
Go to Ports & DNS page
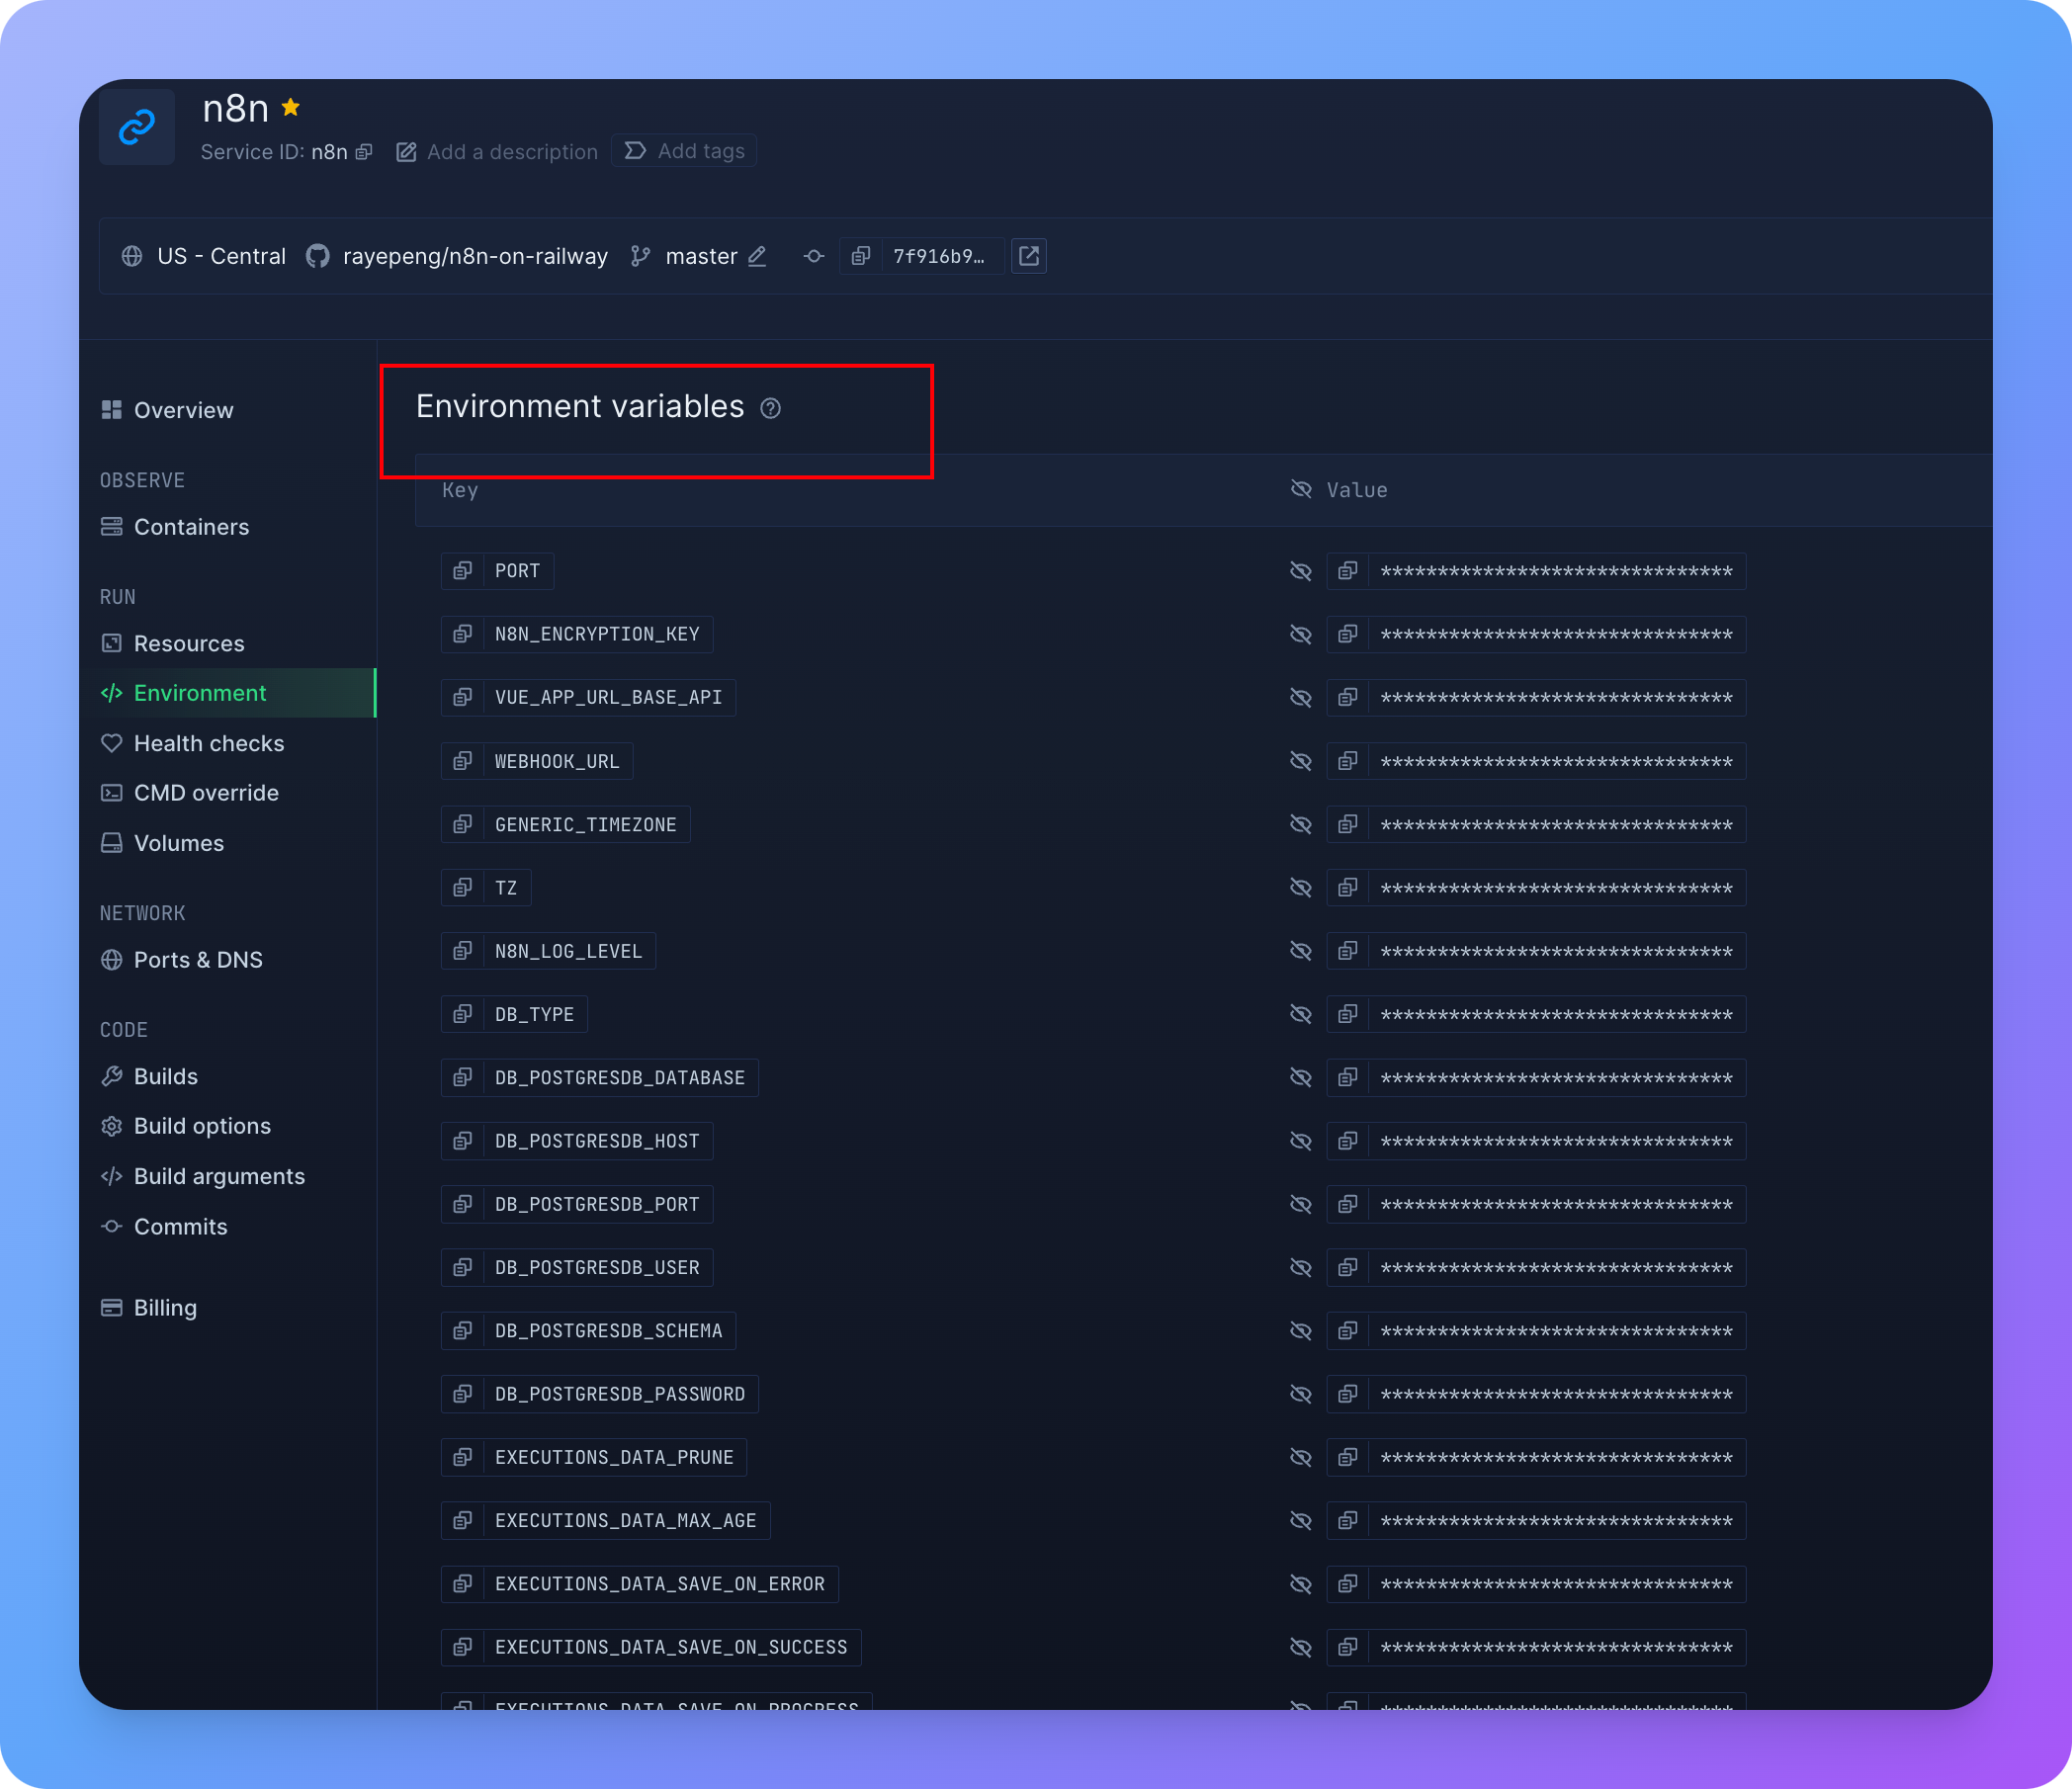[x=197, y=960]
